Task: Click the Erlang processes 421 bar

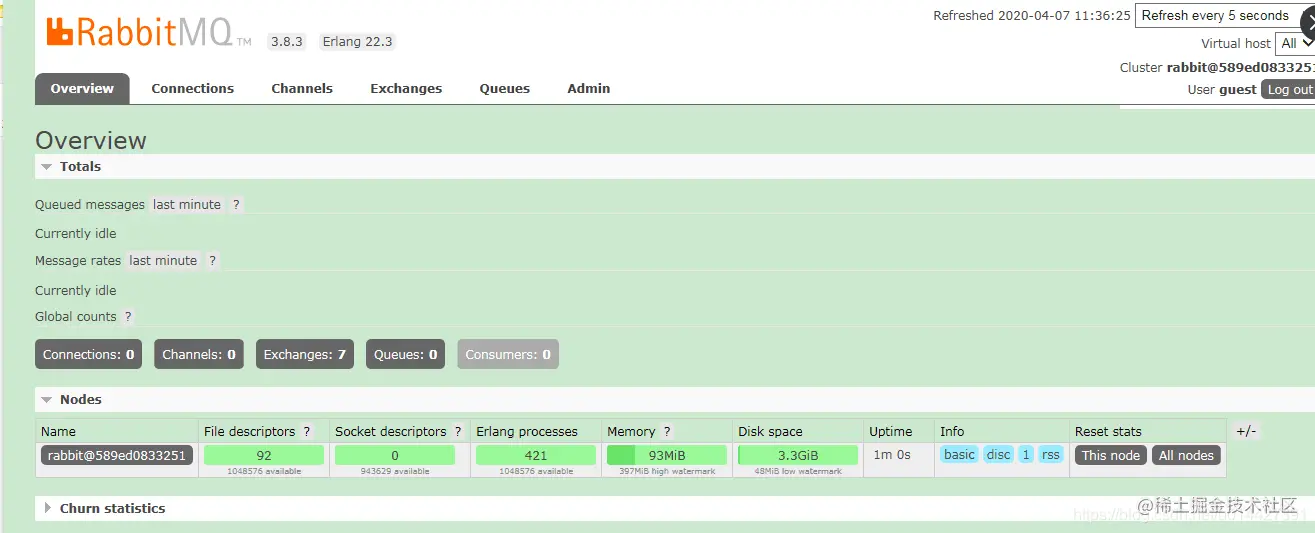Action: coord(536,455)
